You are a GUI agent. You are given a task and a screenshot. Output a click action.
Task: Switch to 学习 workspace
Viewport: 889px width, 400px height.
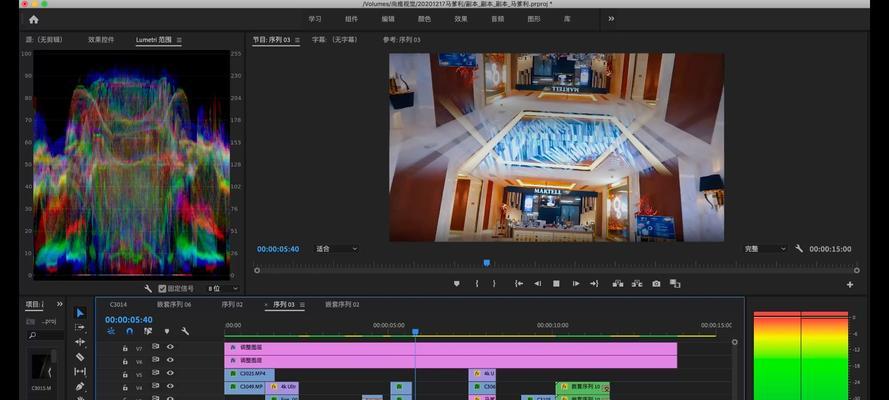(x=315, y=19)
